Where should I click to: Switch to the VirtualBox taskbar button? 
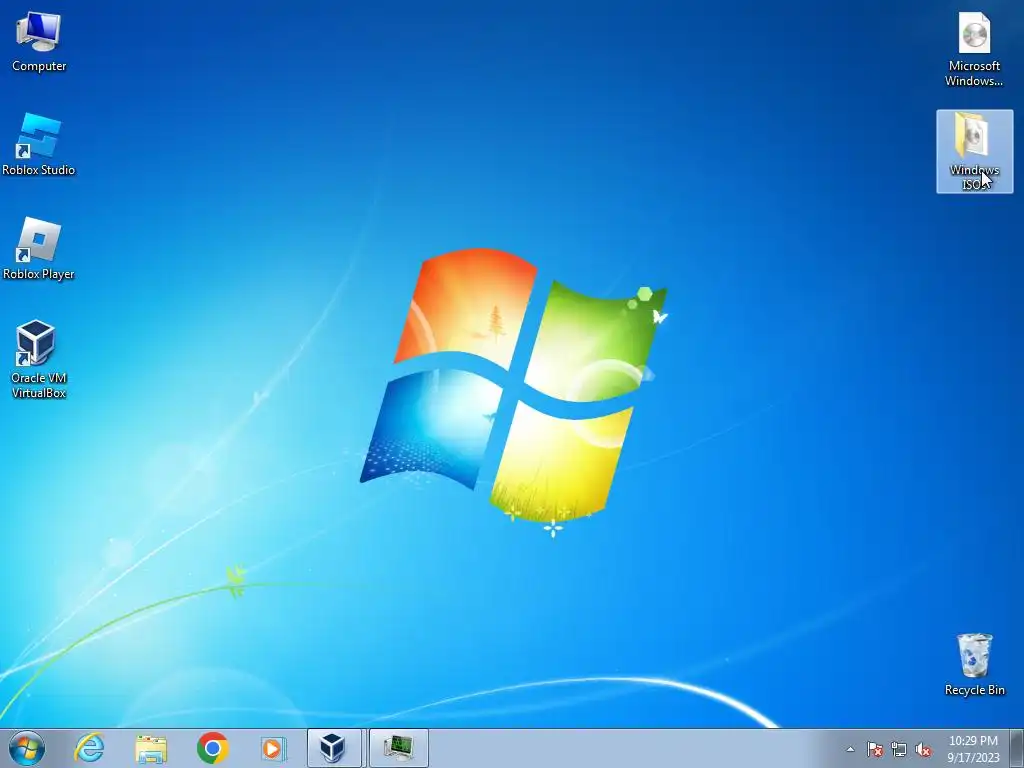pos(334,748)
